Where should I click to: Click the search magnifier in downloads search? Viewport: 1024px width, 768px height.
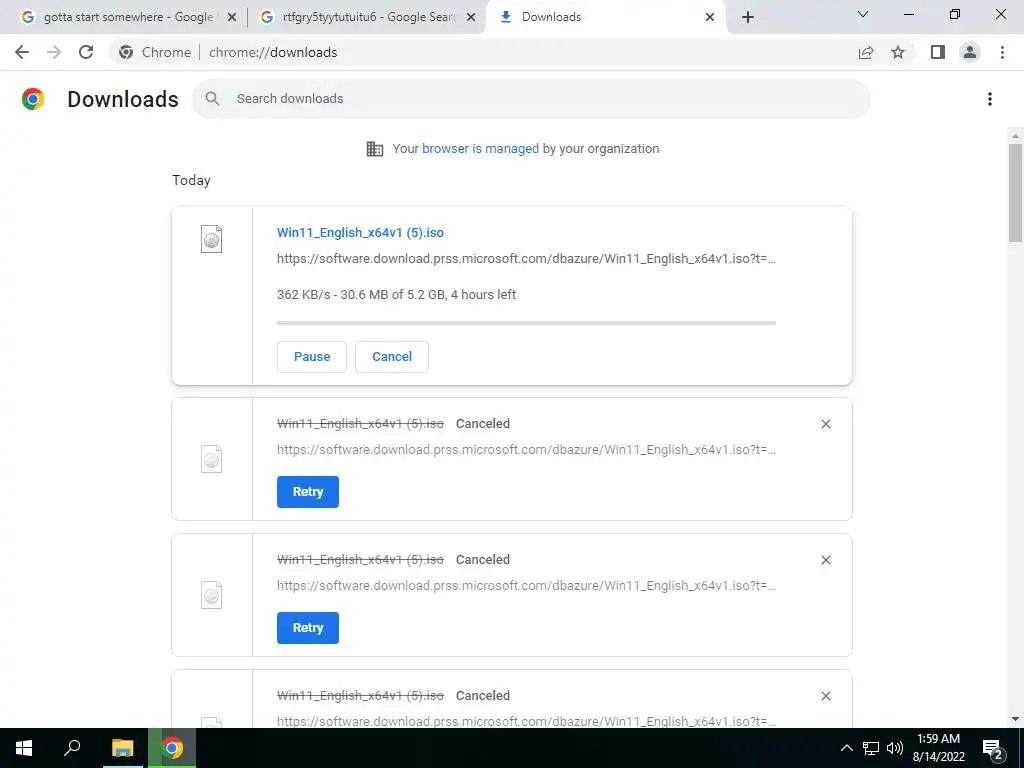point(212,99)
